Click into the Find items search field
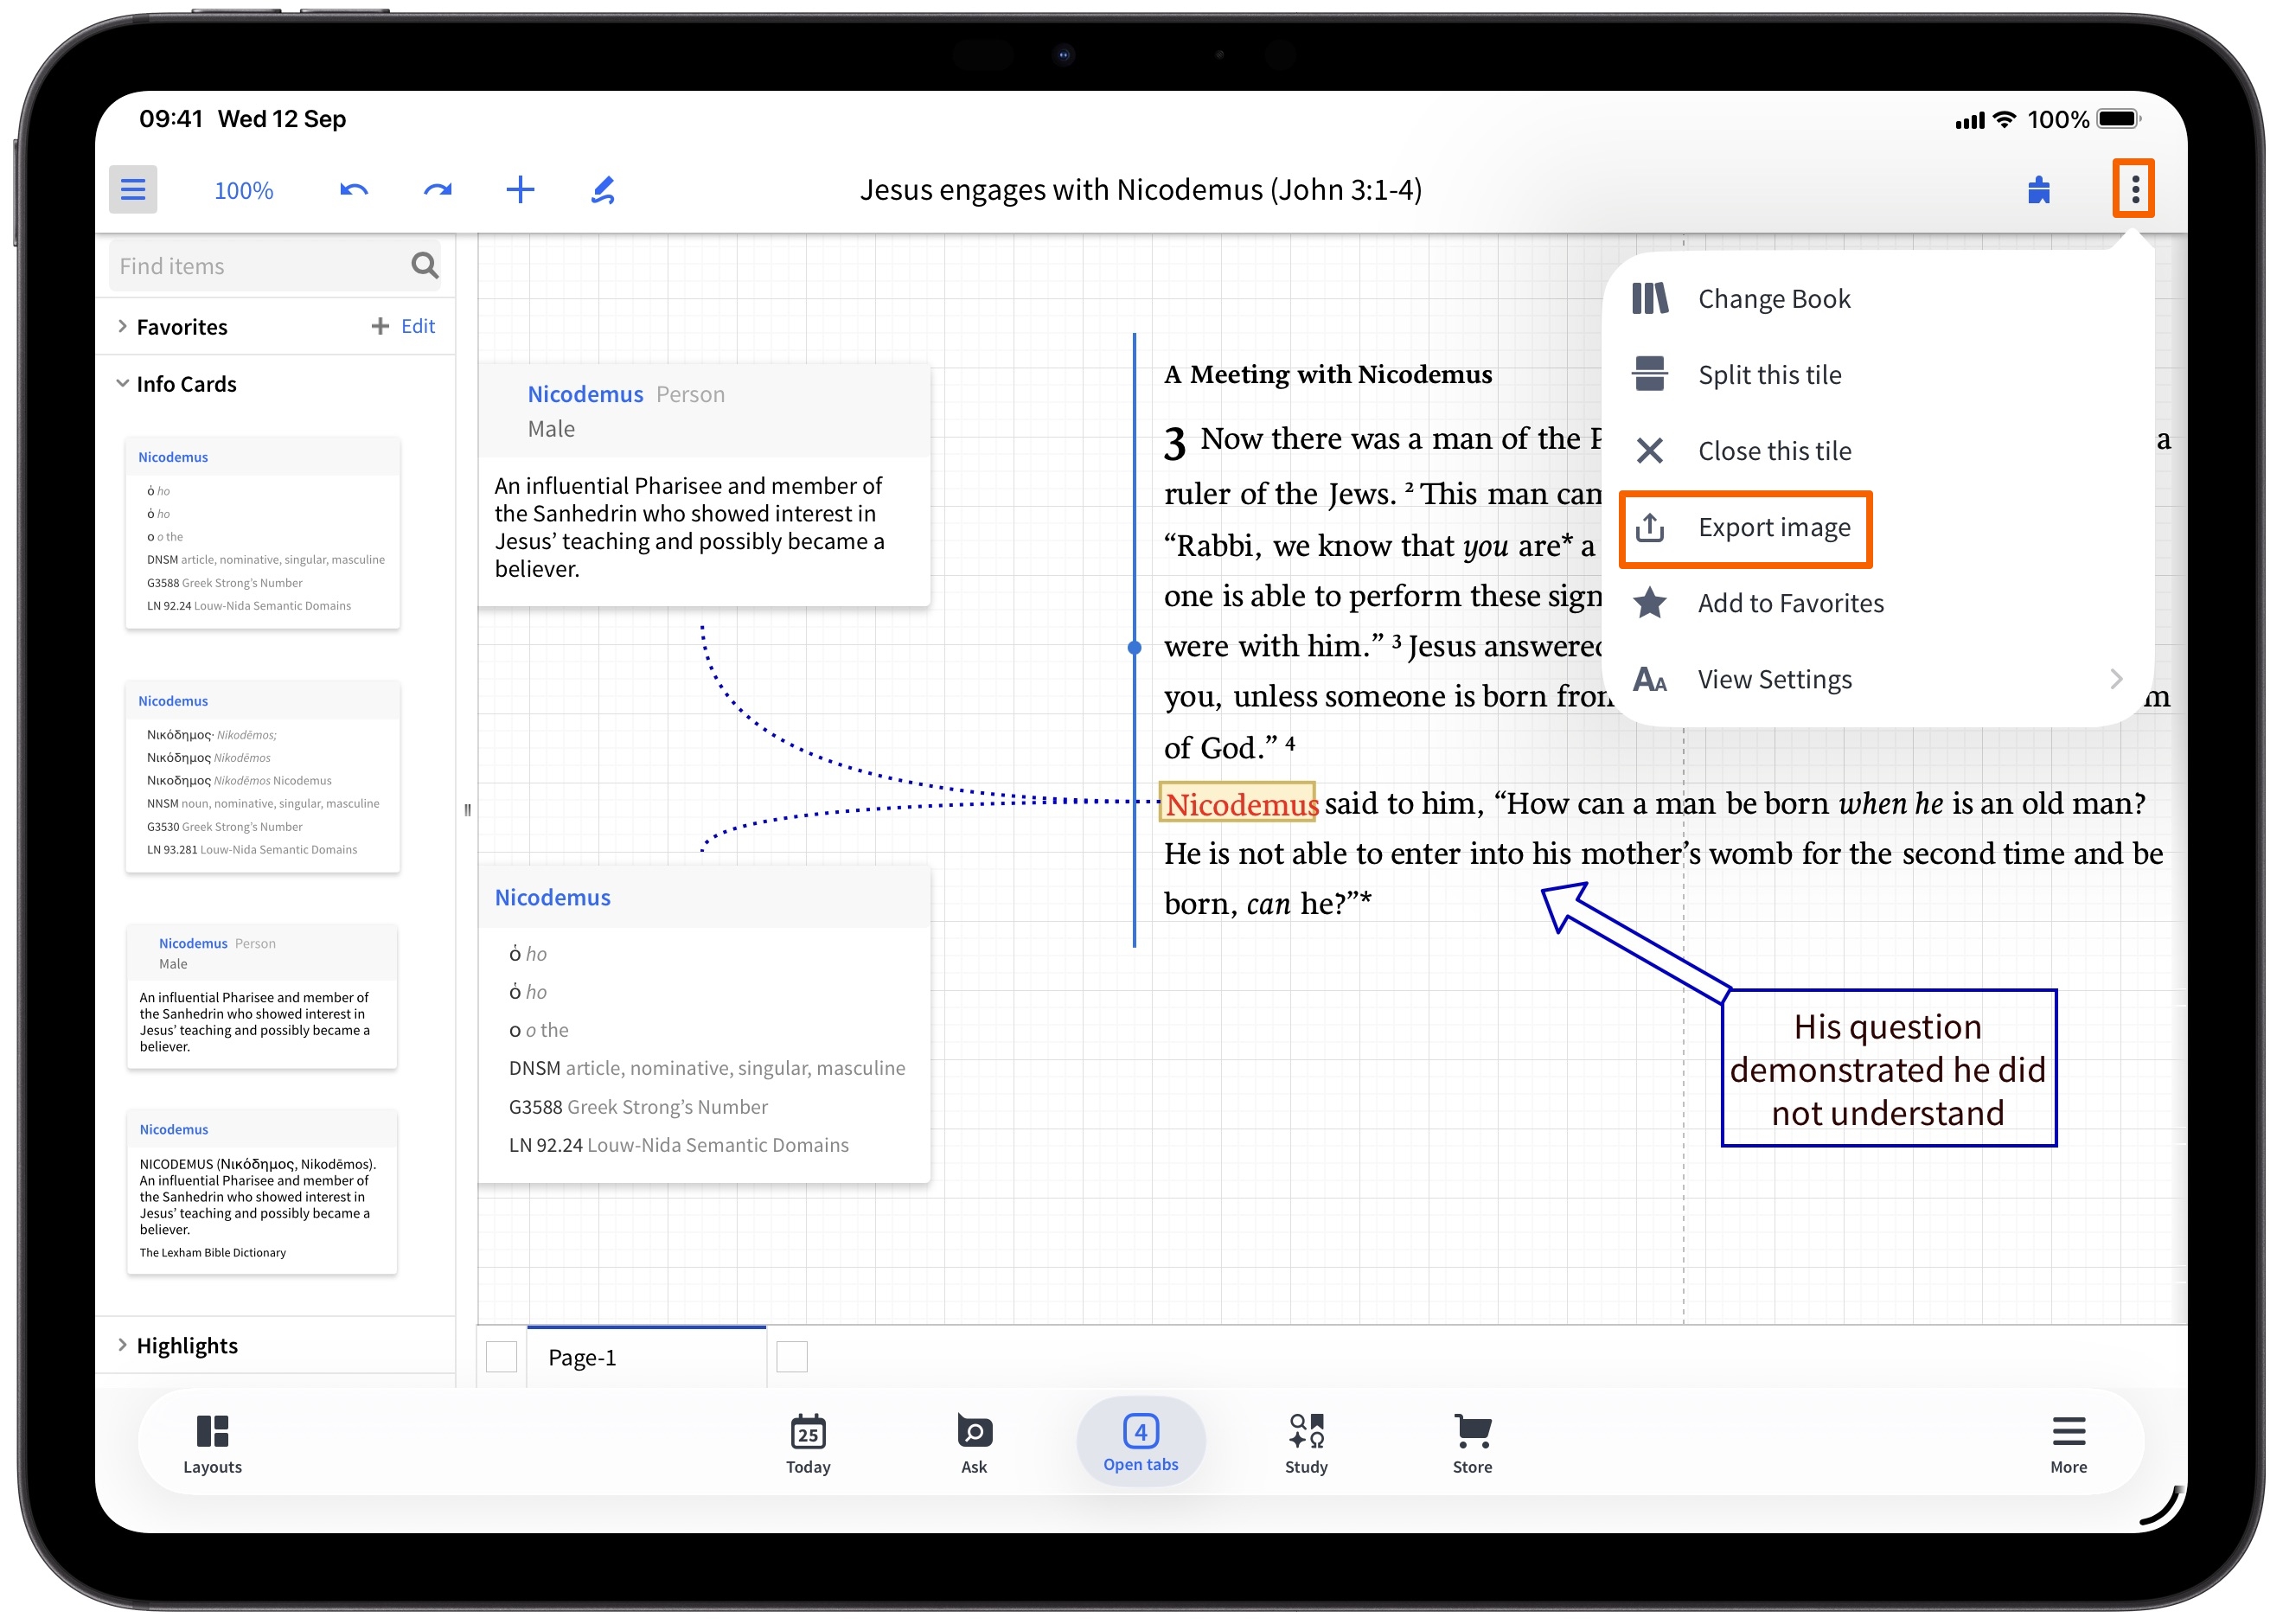 point(275,266)
